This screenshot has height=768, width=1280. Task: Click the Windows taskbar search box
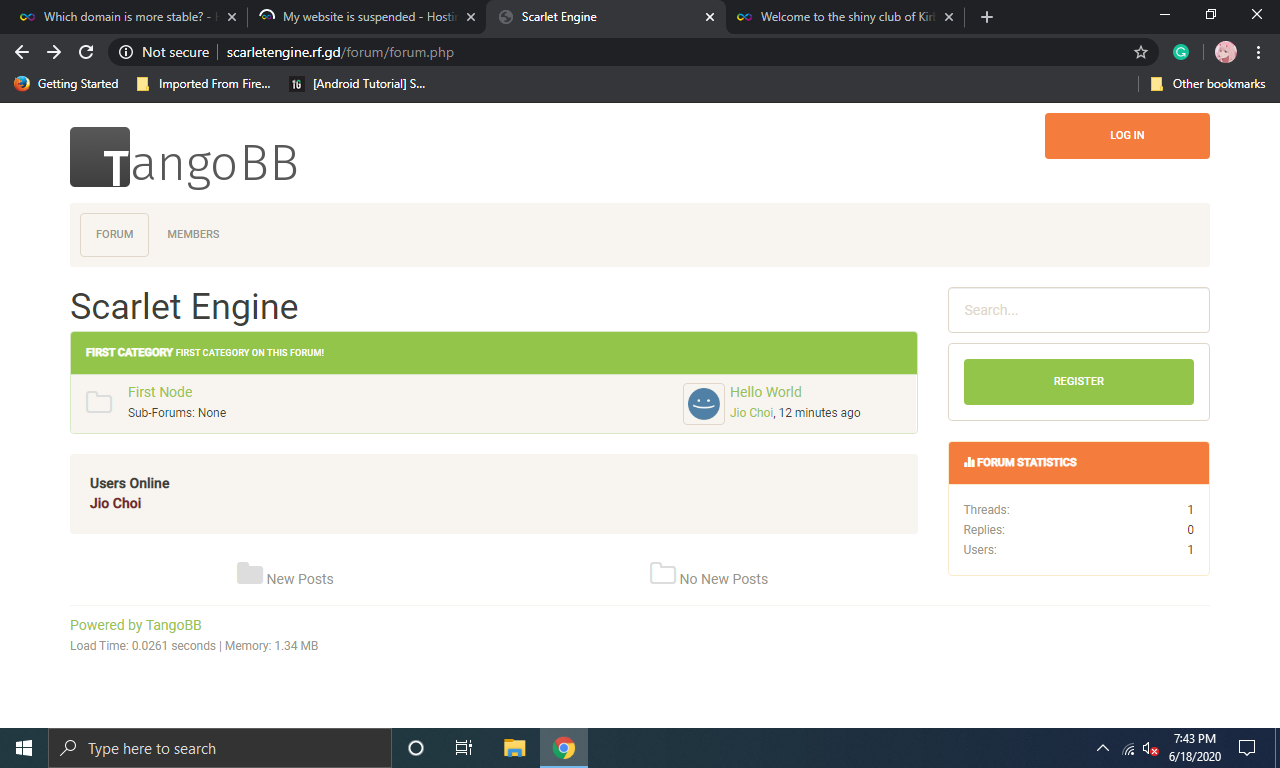(x=220, y=748)
